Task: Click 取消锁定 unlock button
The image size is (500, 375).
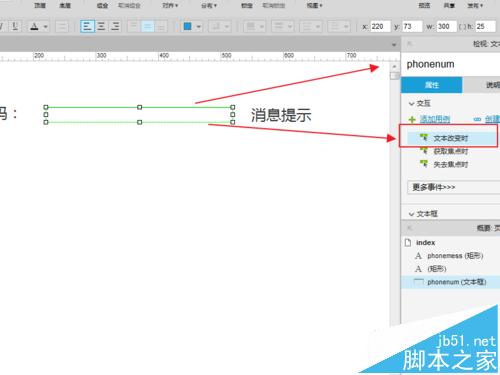Action: point(274,5)
